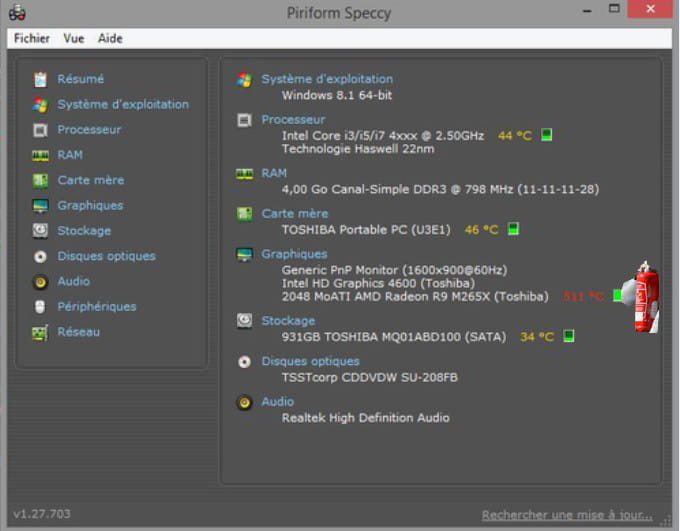680x531 pixels.
Task: Click Carte mère icon in summary panel
Action: tap(244, 214)
